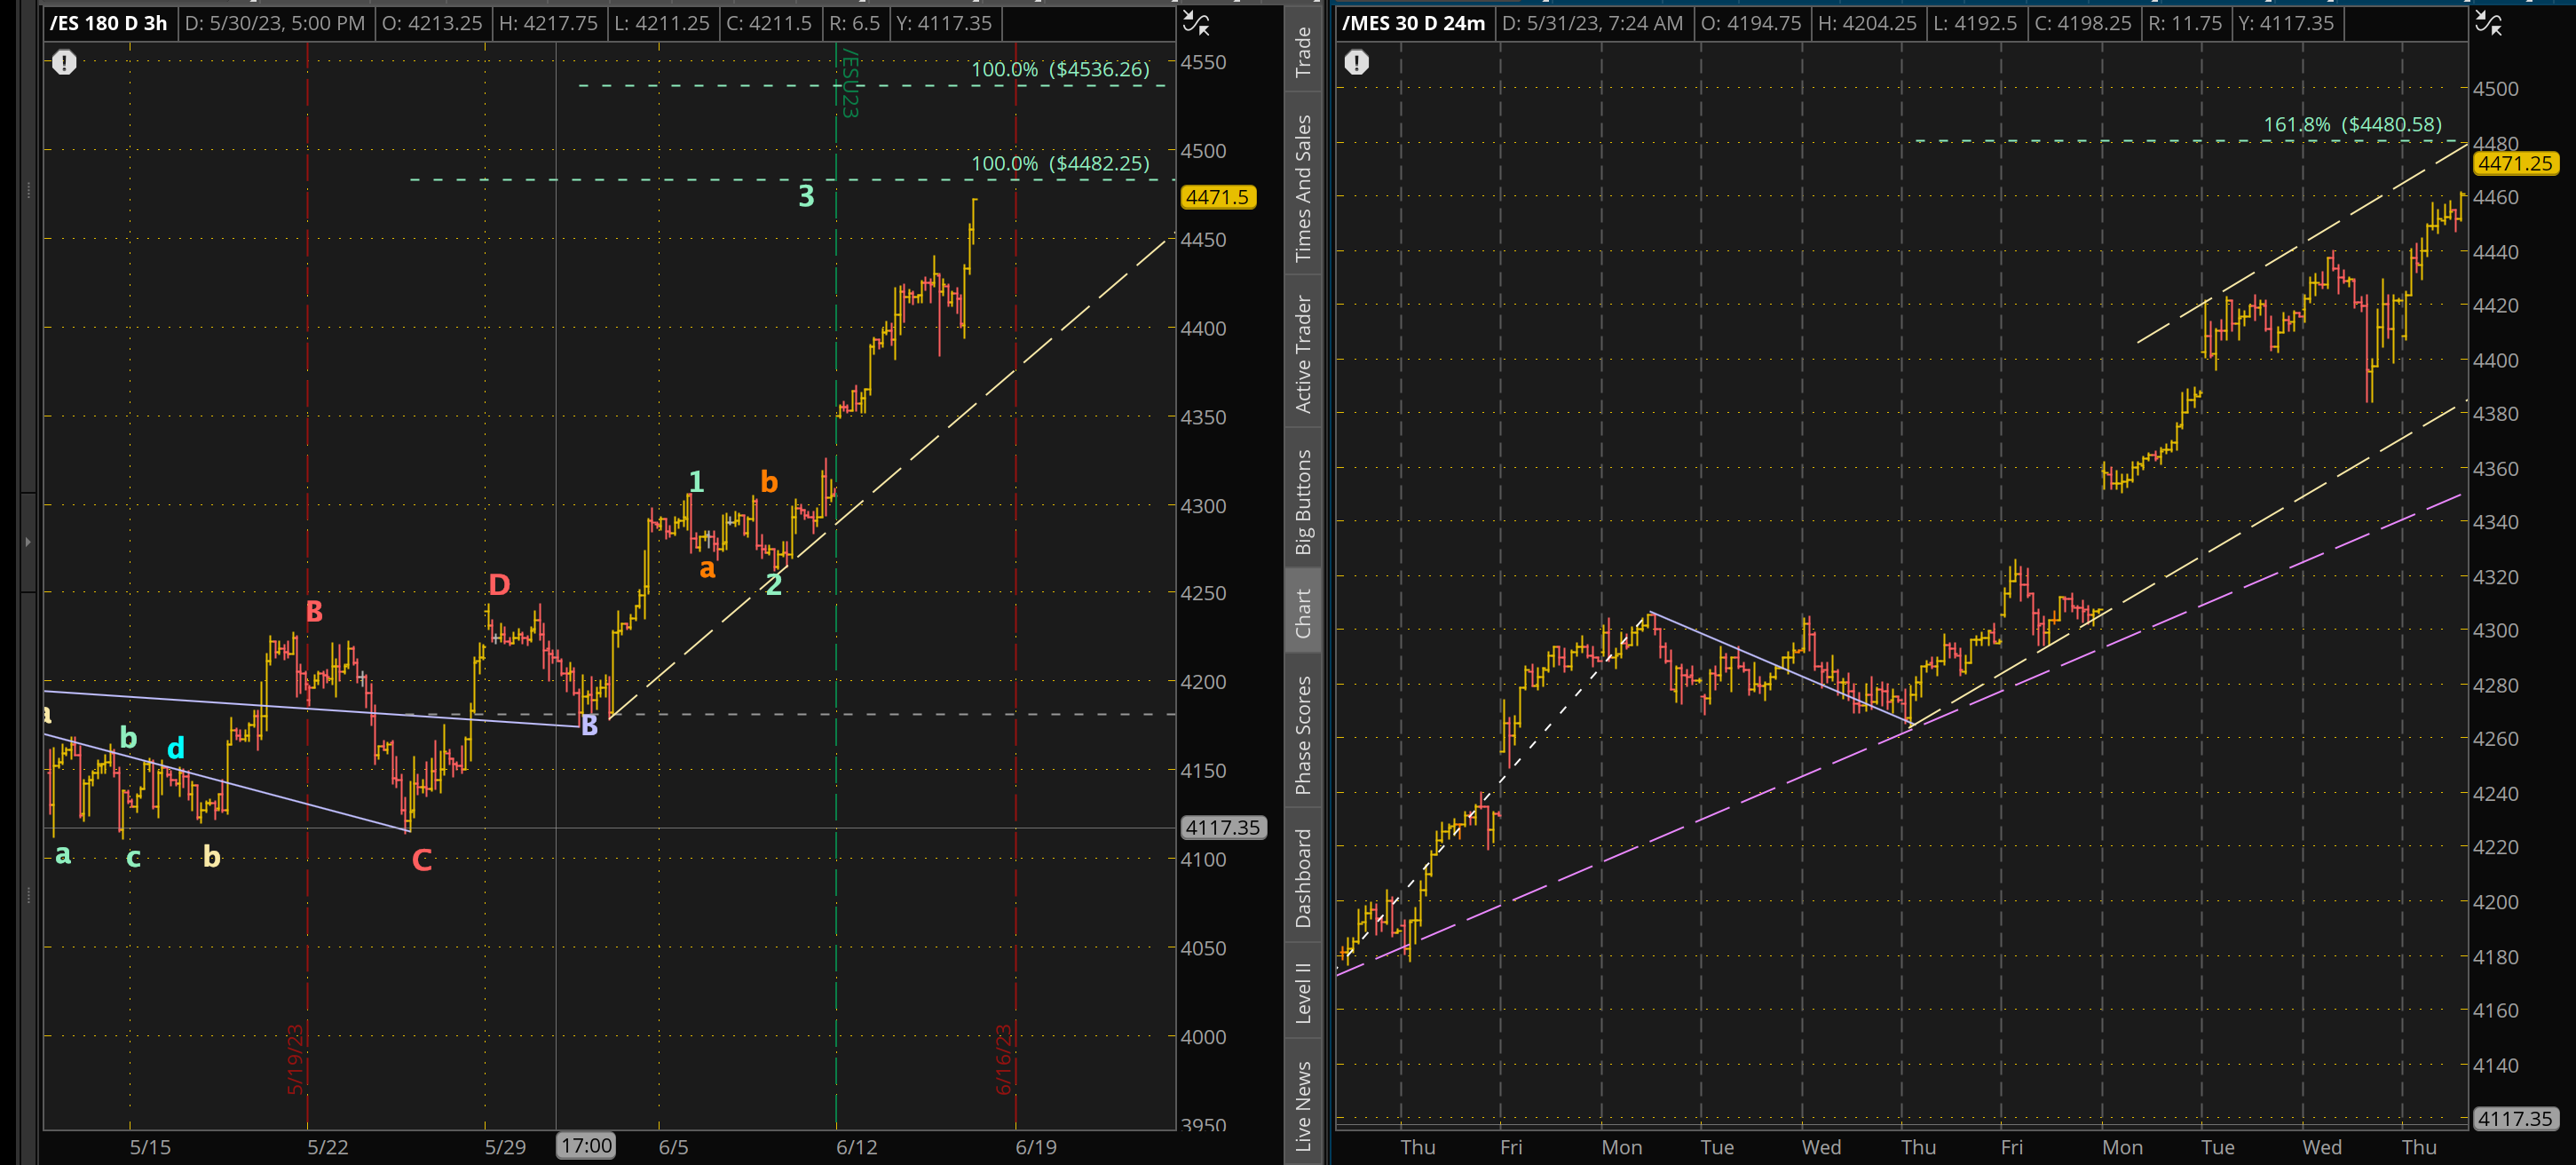
Task: Click the /ES 180 D 3h symbol label
Action: coord(108,23)
